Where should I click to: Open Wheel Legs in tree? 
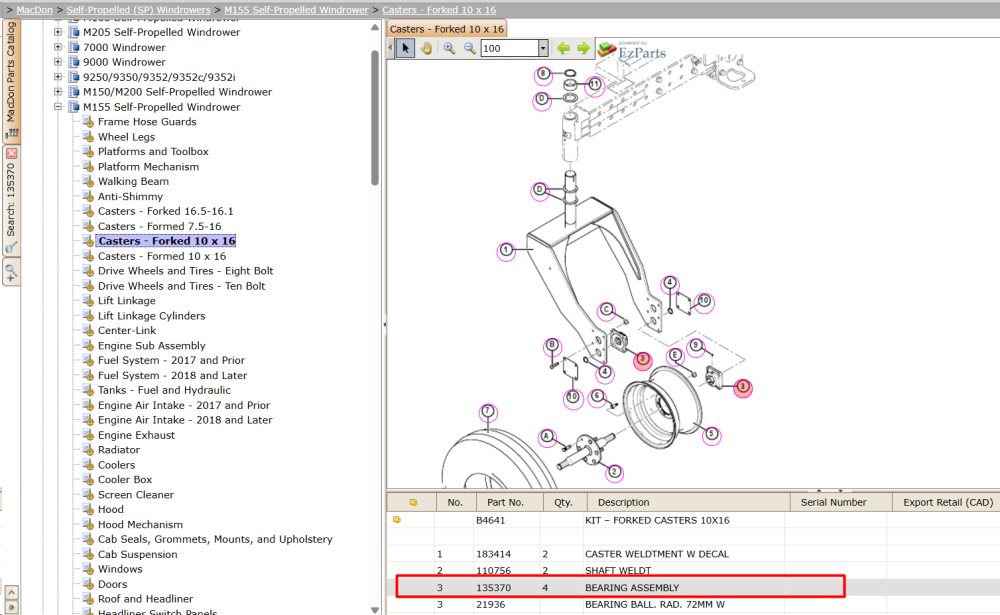click(x=126, y=137)
